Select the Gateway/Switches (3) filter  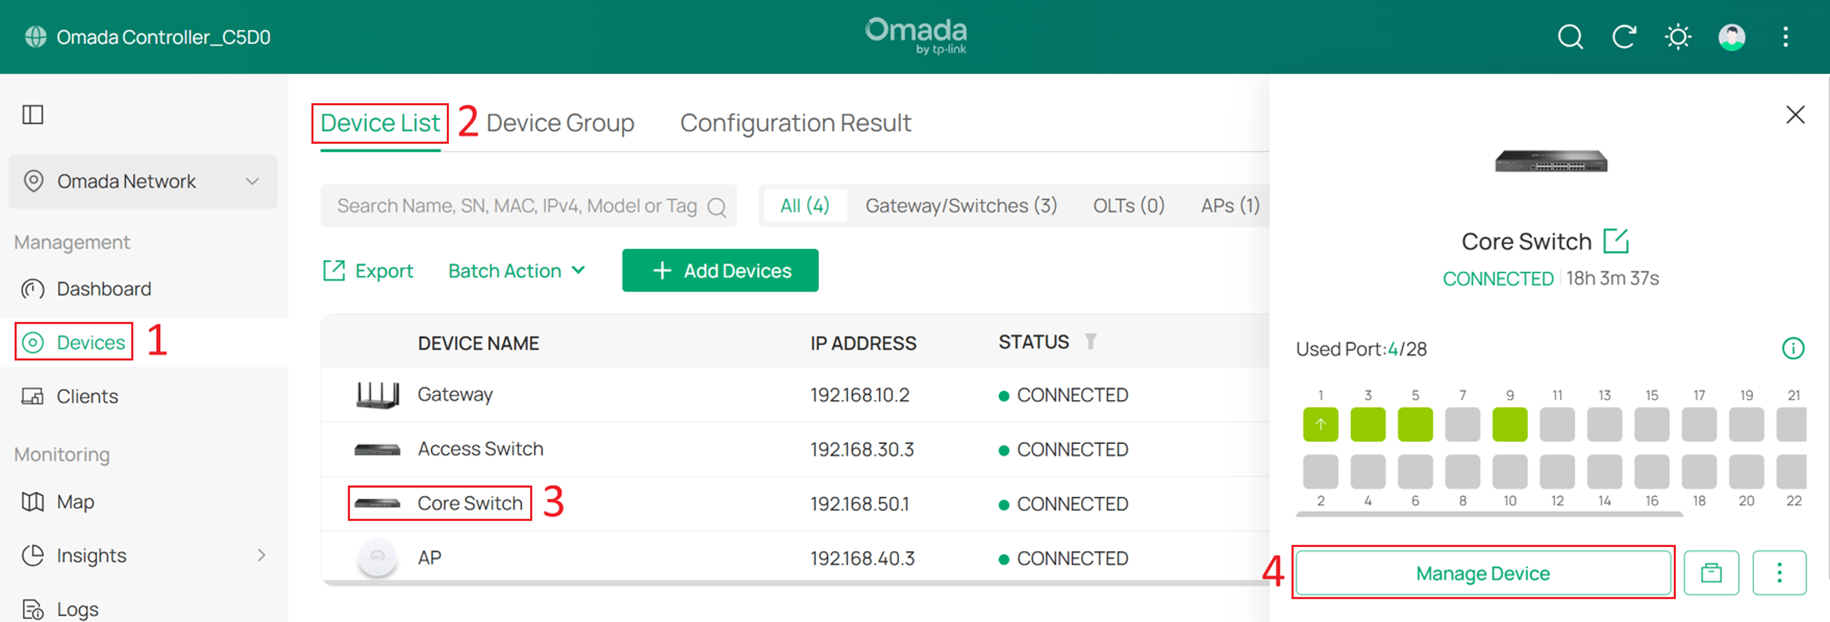961,206
